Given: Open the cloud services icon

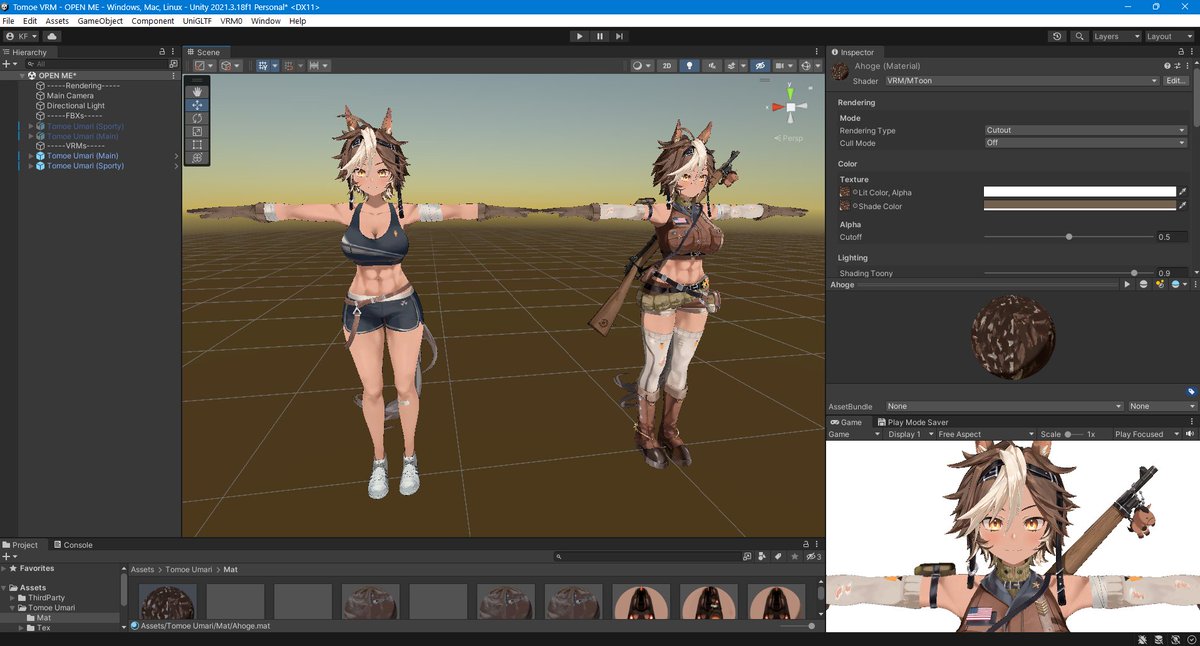Looking at the screenshot, I should (x=52, y=36).
